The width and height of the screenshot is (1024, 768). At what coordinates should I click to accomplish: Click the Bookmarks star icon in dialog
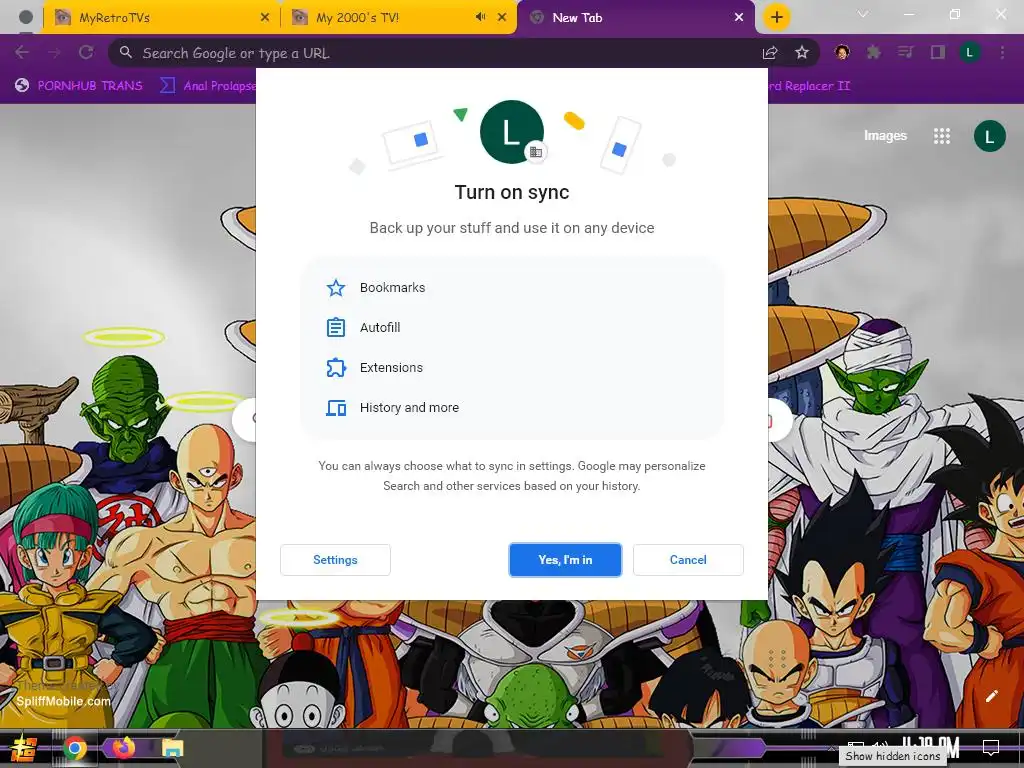tap(336, 287)
